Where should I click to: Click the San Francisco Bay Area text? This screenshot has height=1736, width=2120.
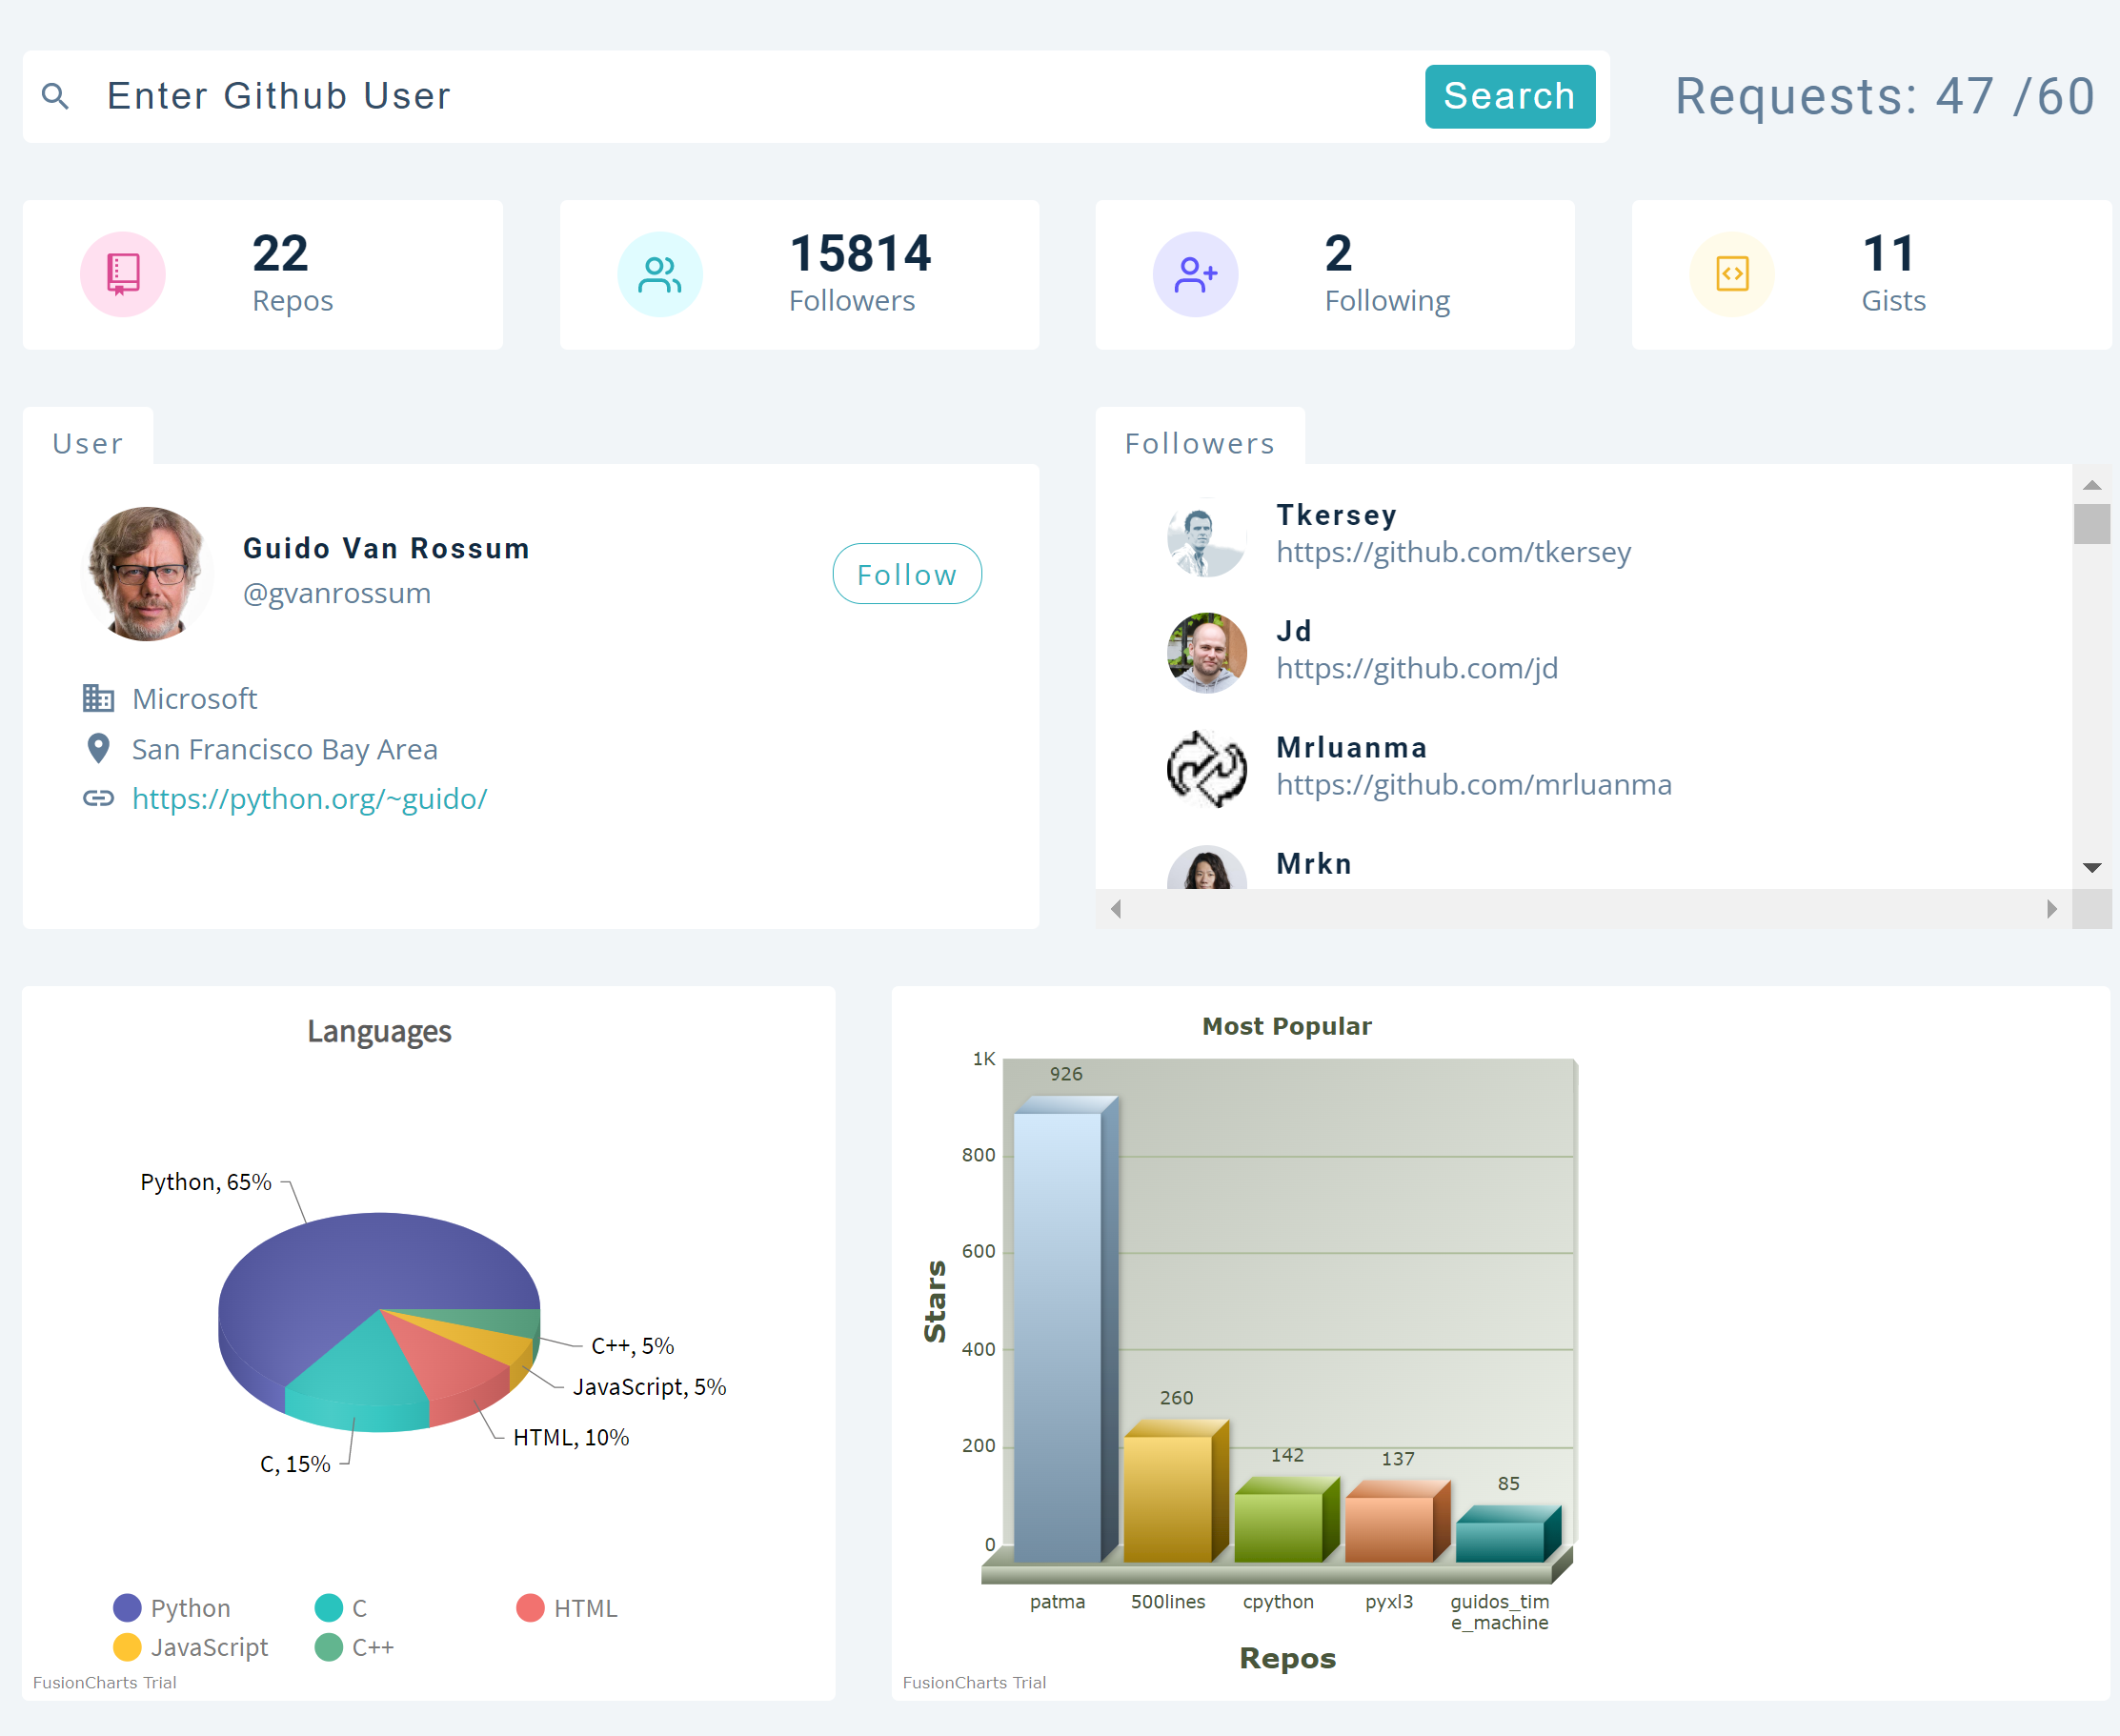pyautogui.click(x=285, y=749)
